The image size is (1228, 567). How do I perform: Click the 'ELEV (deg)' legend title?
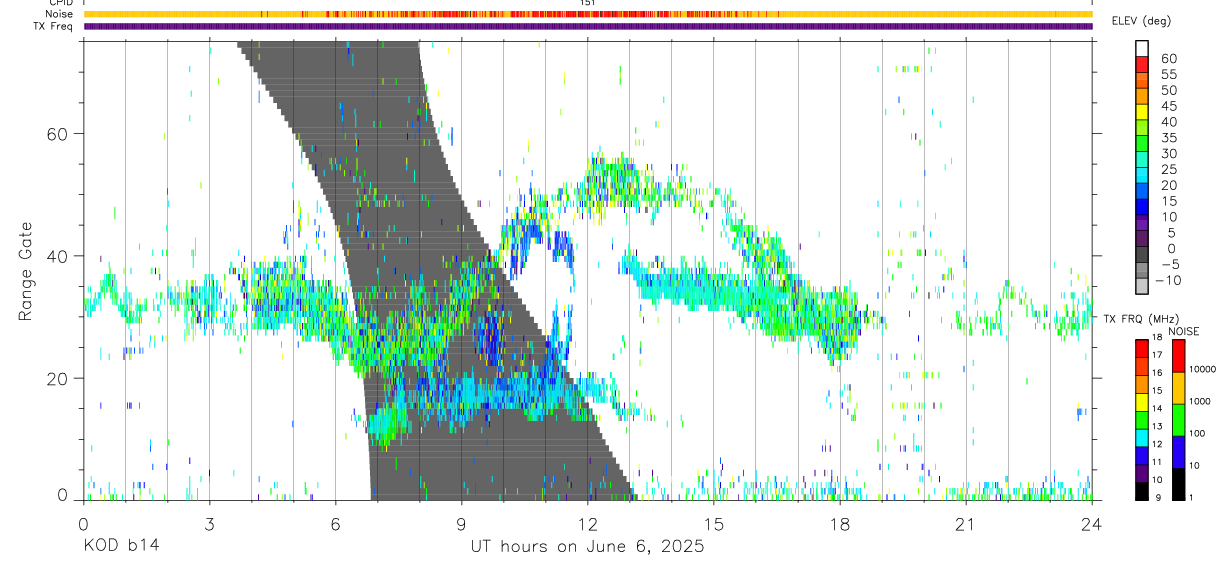point(1142,21)
